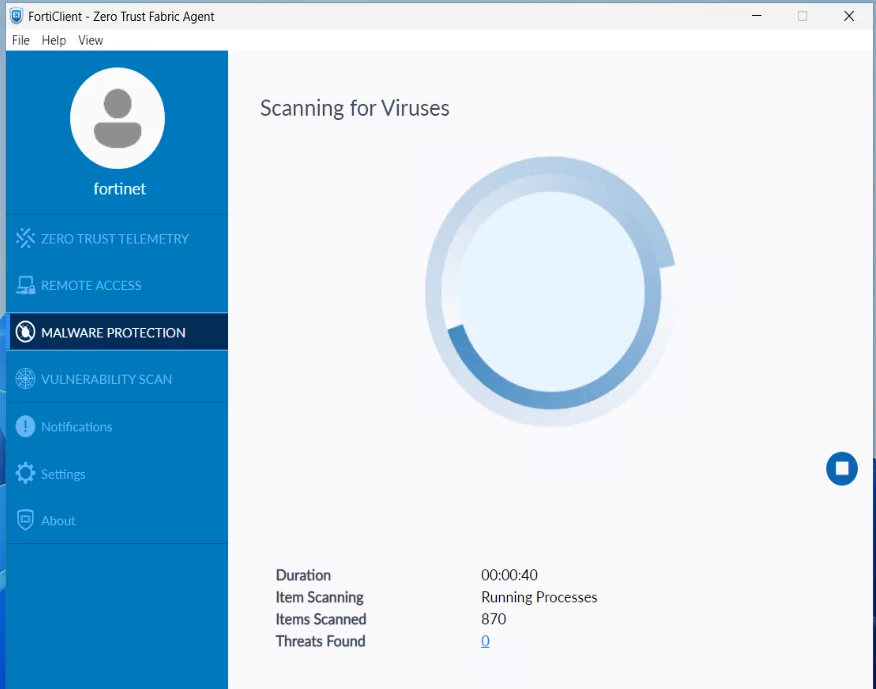The width and height of the screenshot is (876, 689).
Task: Click the Items Scanned value 870
Action: point(493,619)
